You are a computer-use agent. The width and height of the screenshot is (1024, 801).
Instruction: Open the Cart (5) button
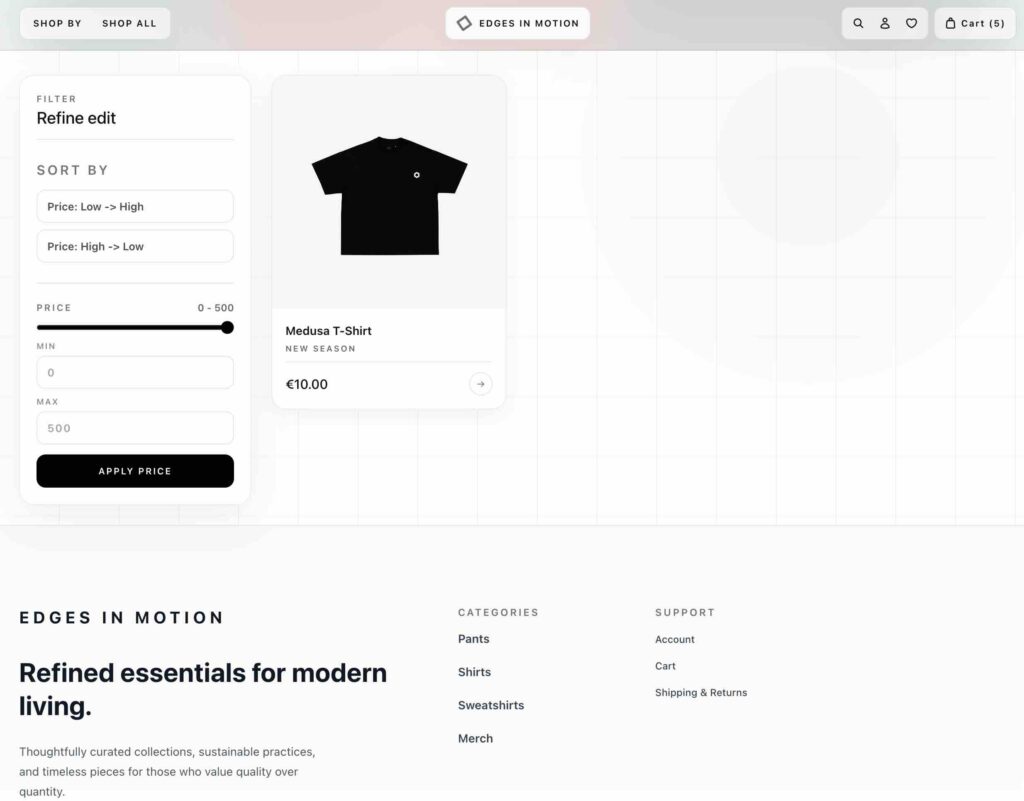click(975, 23)
